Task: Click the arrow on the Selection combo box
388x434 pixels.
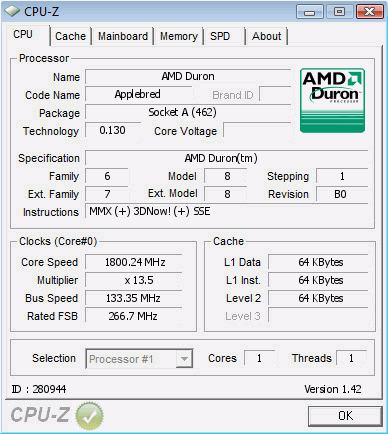Action: click(x=184, y=359)
